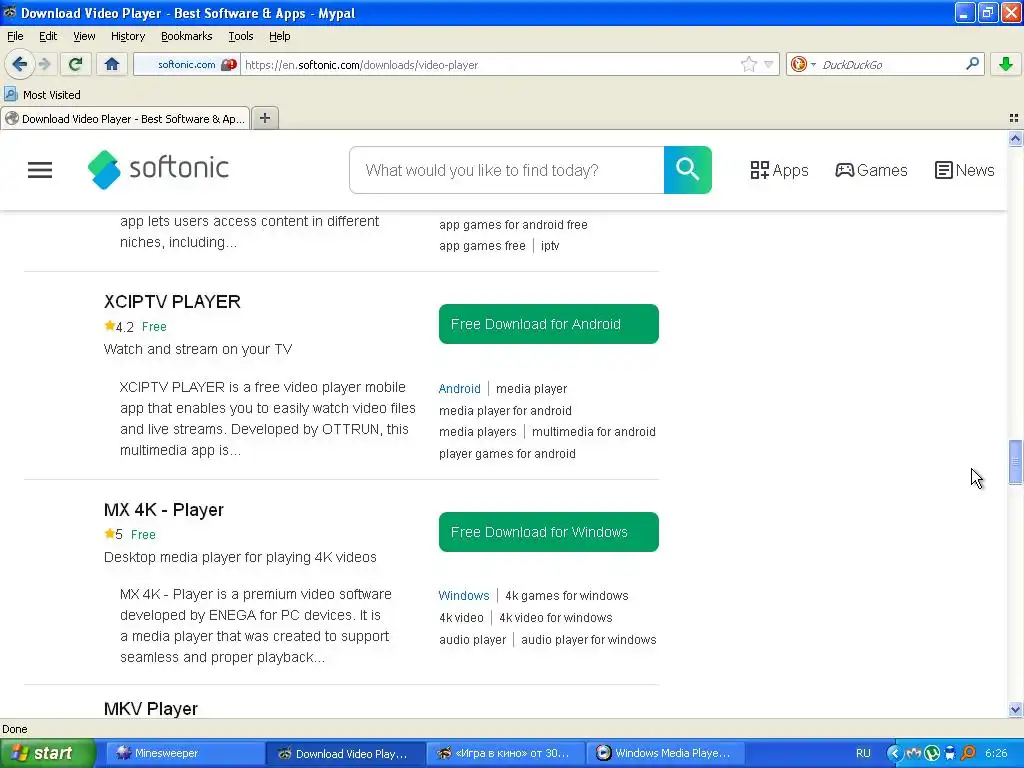Open the Games section
The image size is (1024, 768).
pos(871,170)
